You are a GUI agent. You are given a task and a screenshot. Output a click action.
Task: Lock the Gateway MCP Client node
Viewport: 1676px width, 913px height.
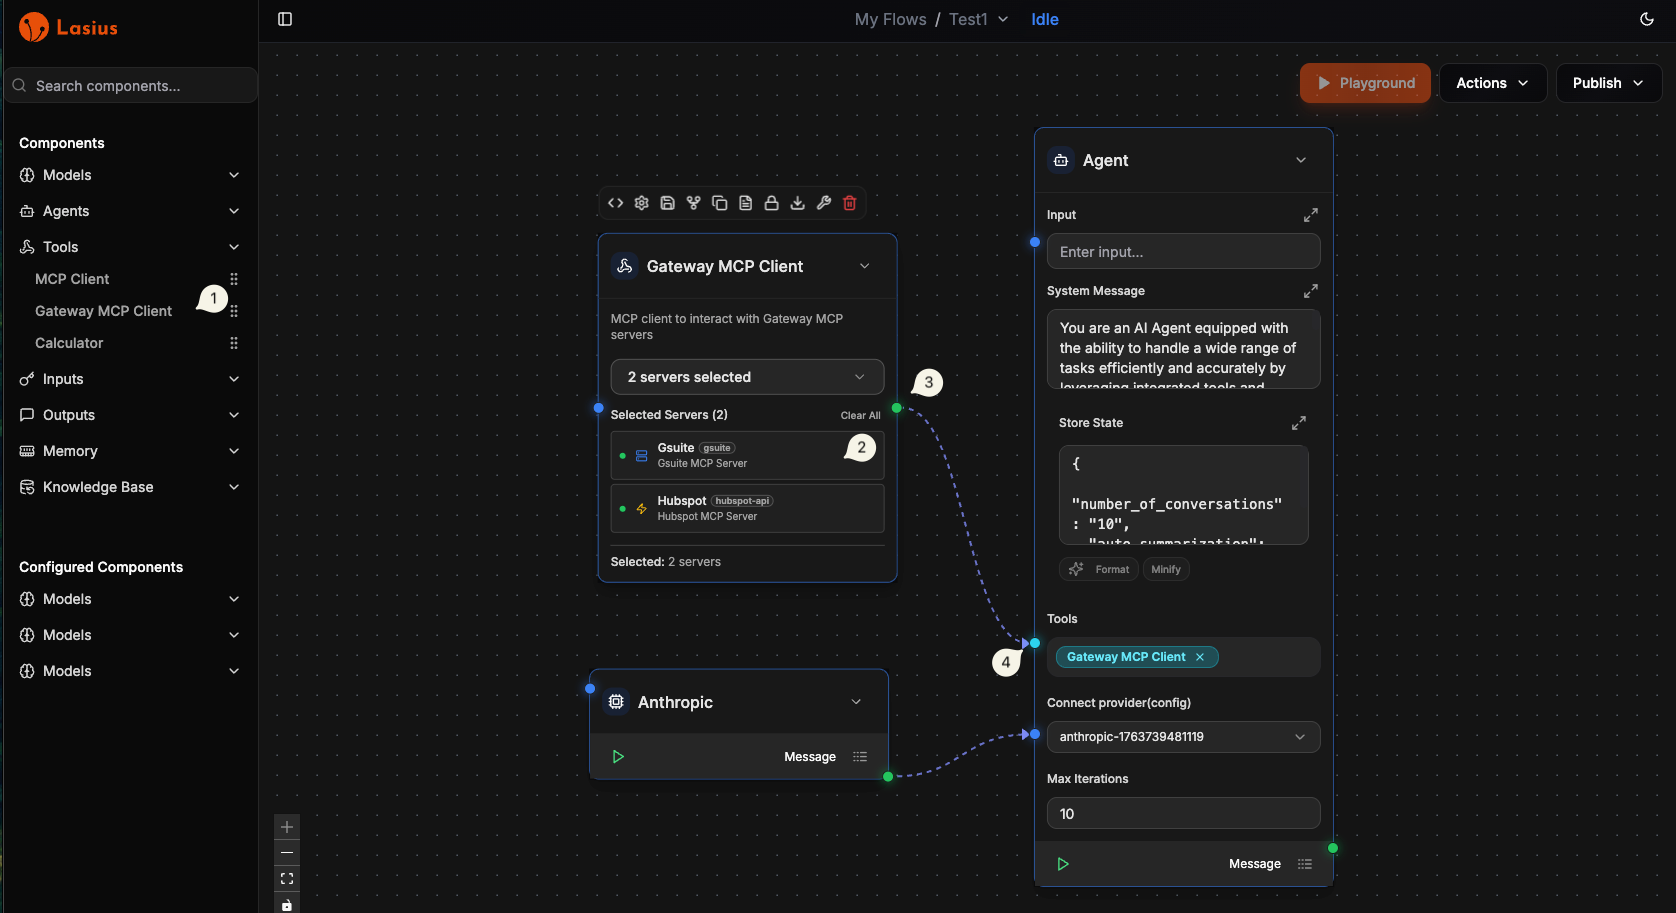click(x=771, y=203)
